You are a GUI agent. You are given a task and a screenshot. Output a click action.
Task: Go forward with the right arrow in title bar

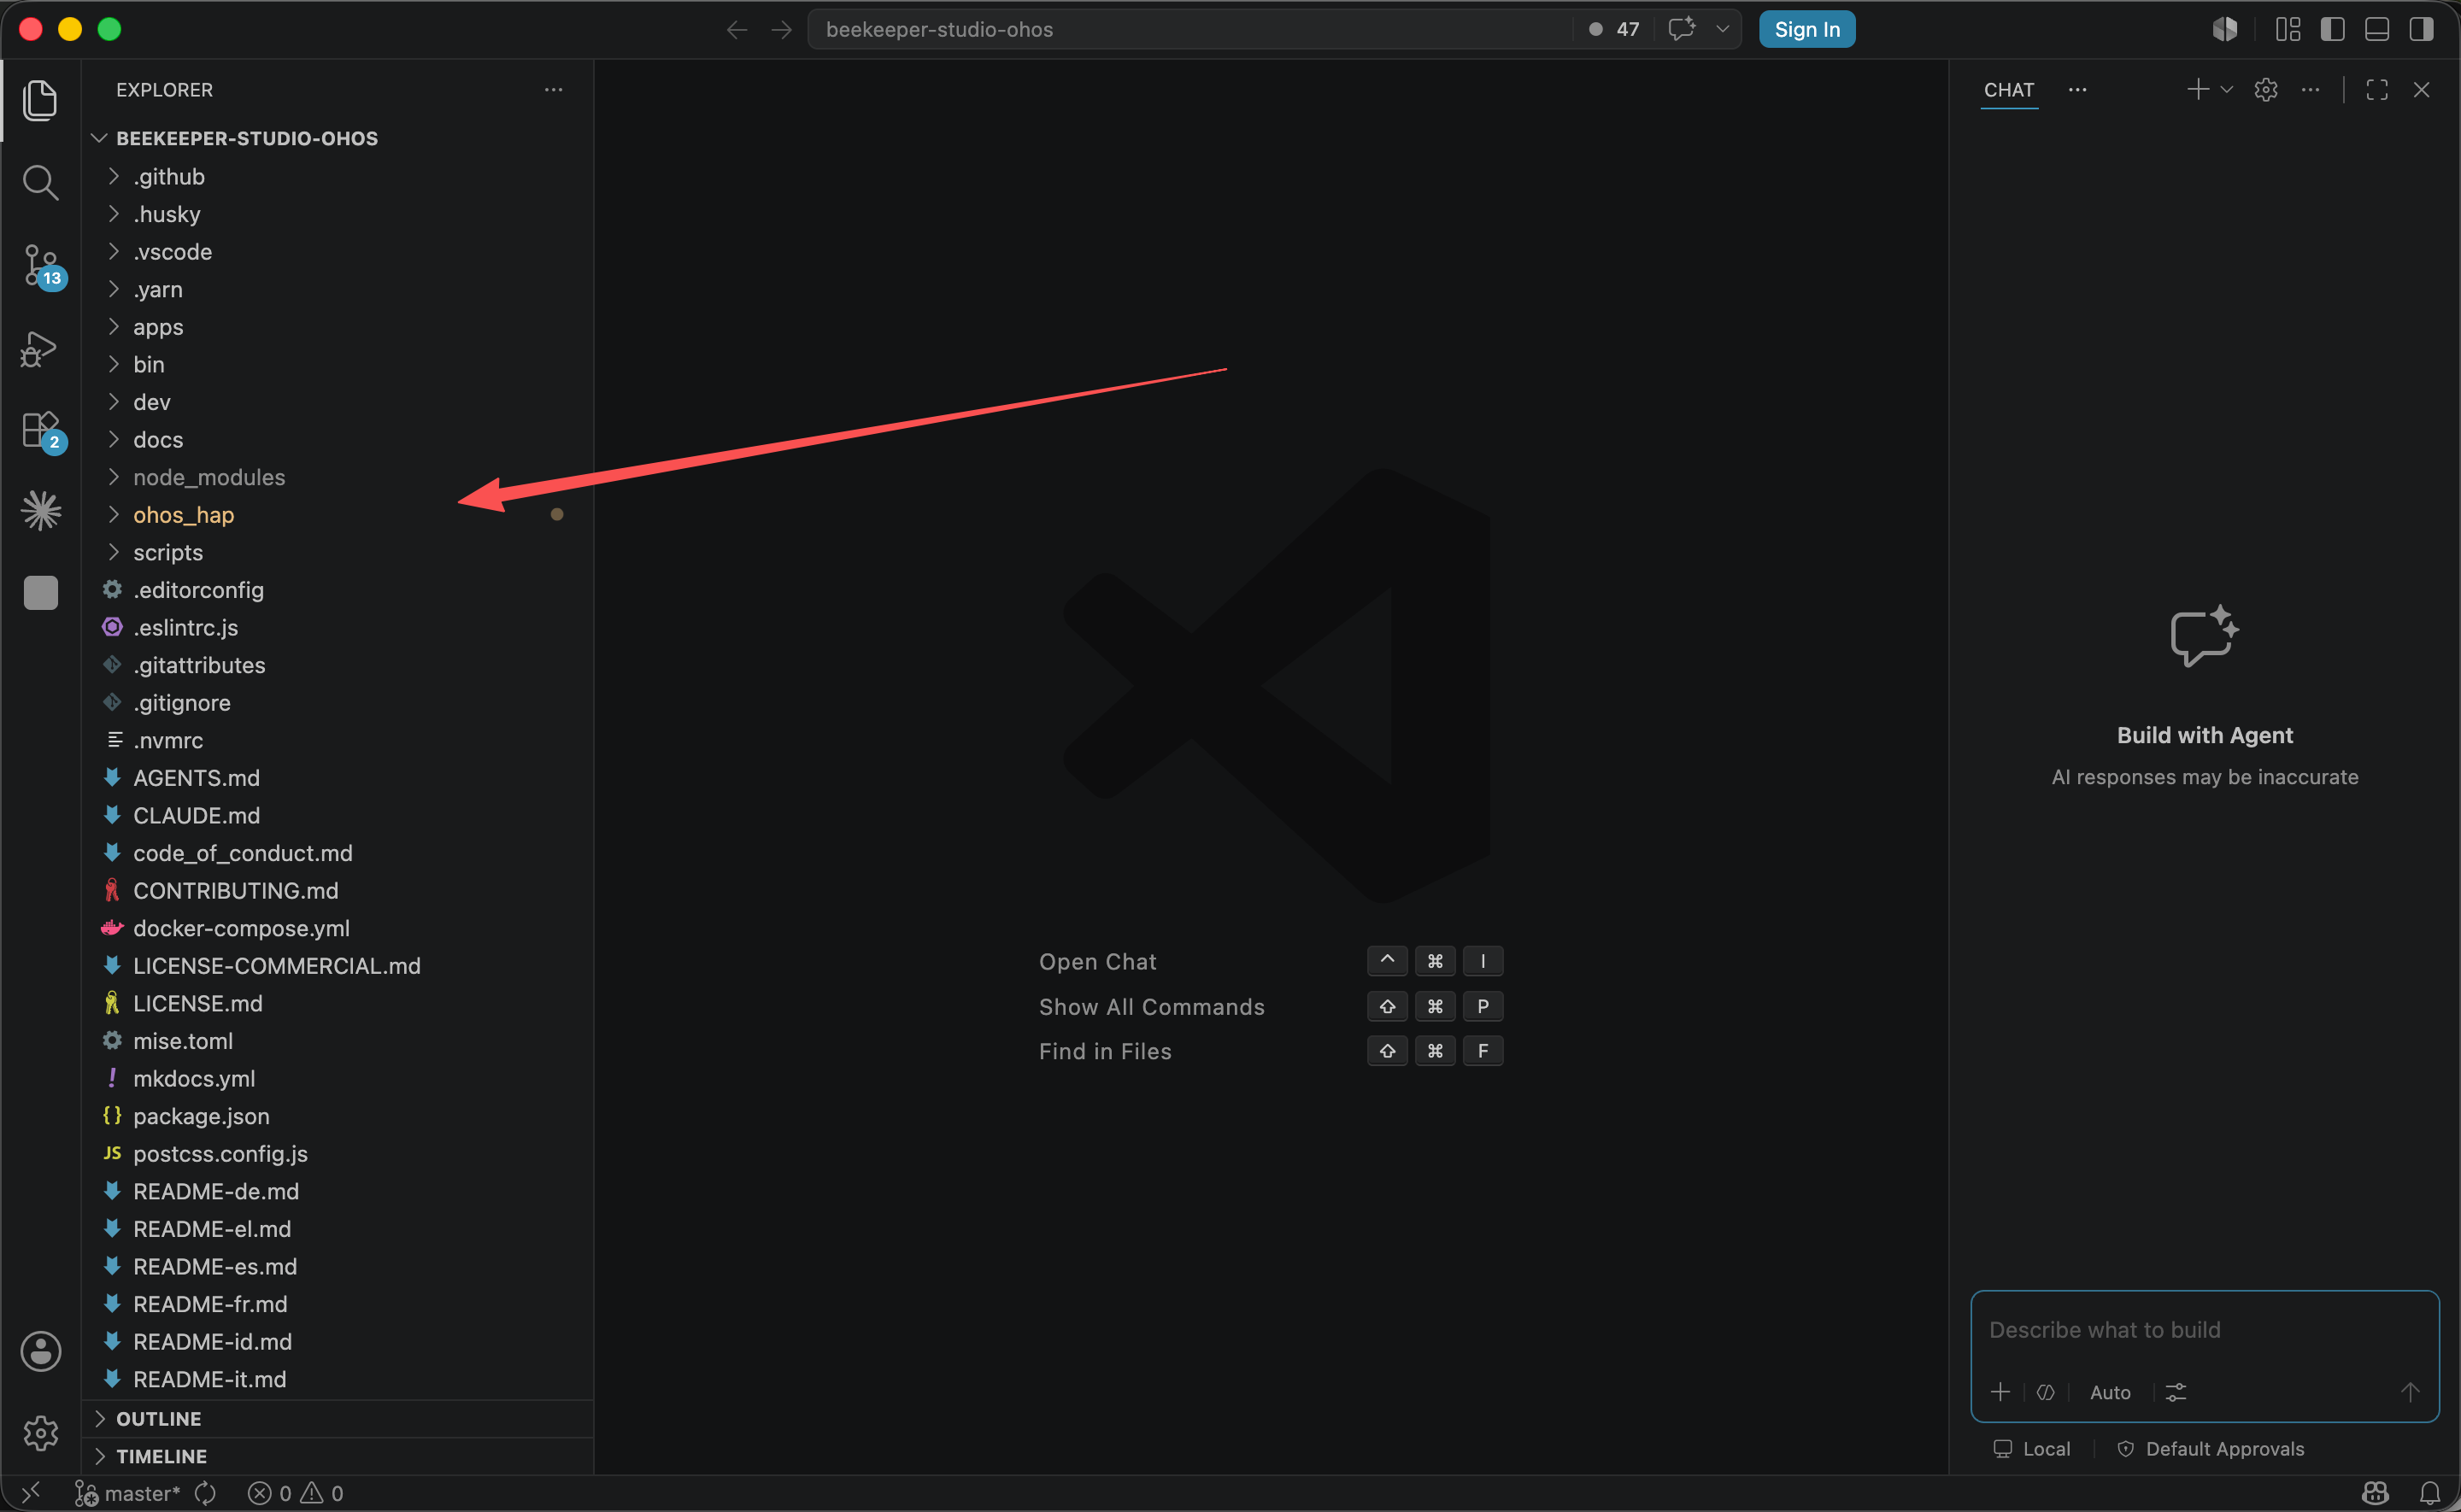[x=782, y=30]
